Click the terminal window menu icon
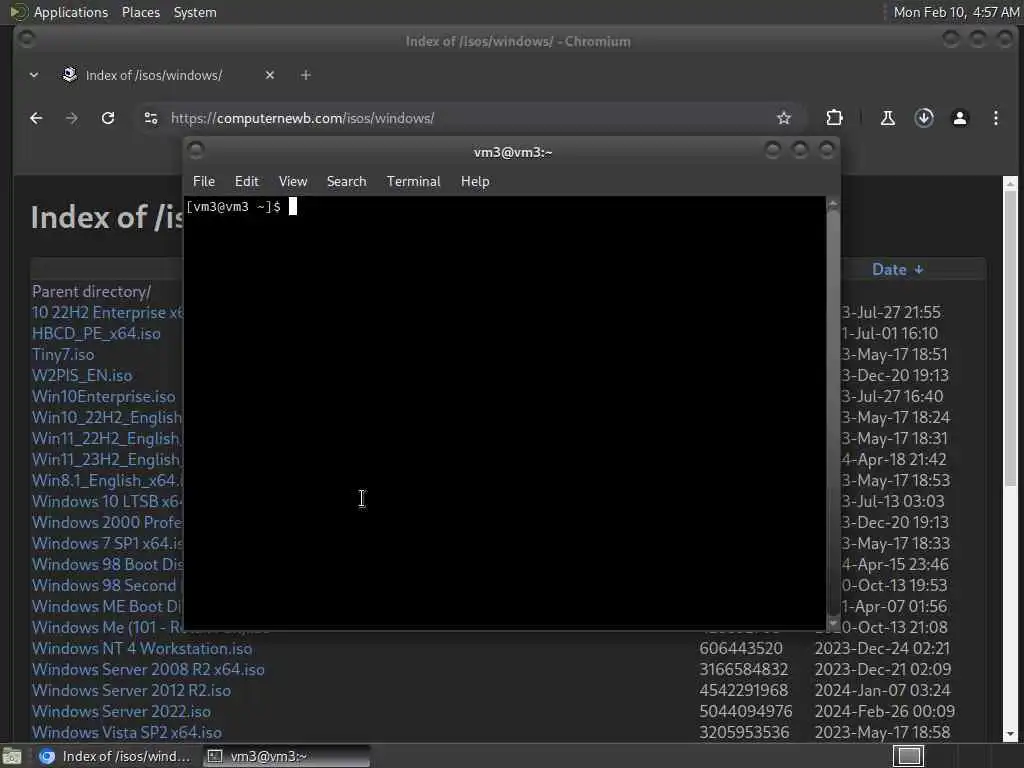Viewport: 1024px width, 768px height. tap(195, 151)
